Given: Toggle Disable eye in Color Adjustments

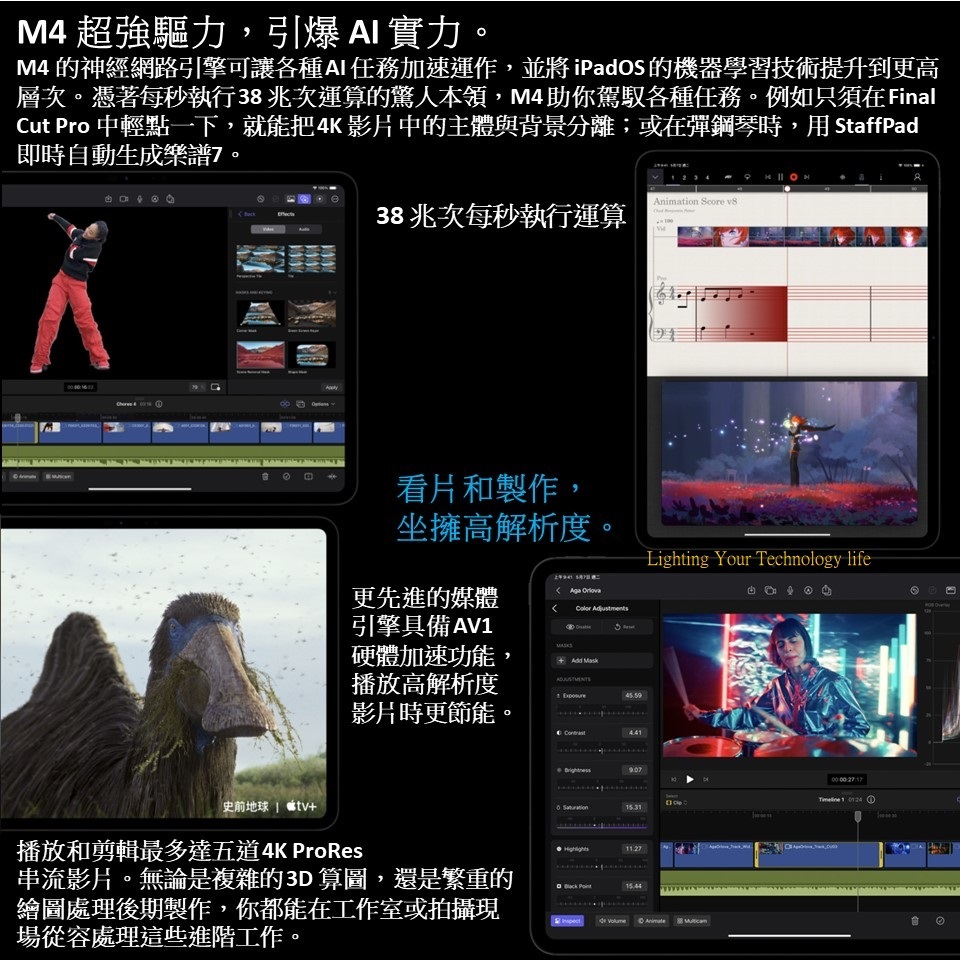Looking at the screenshot, I should (579, 627).
